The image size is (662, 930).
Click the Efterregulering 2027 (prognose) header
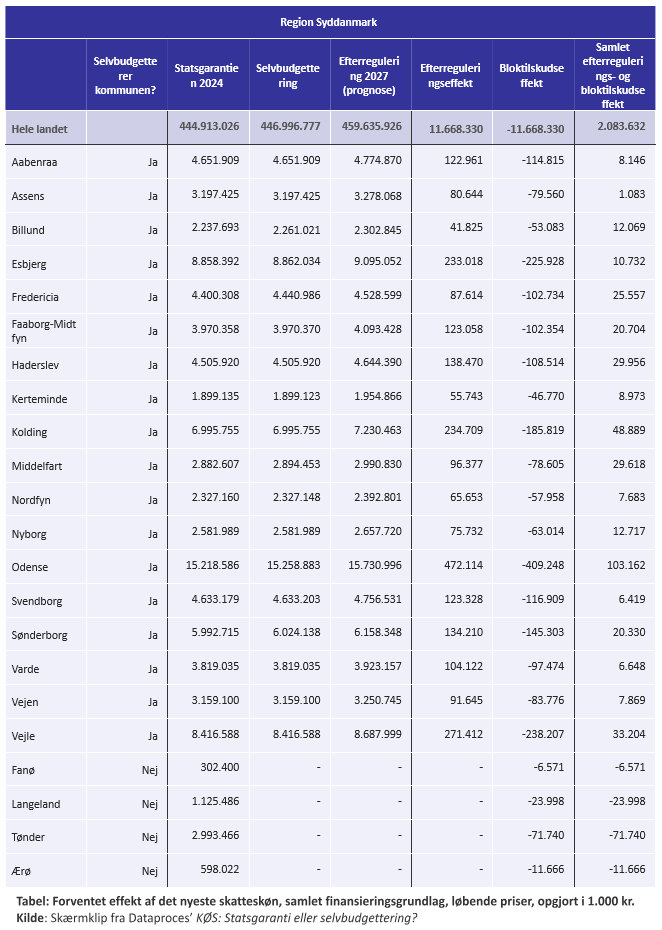[369, 76]
